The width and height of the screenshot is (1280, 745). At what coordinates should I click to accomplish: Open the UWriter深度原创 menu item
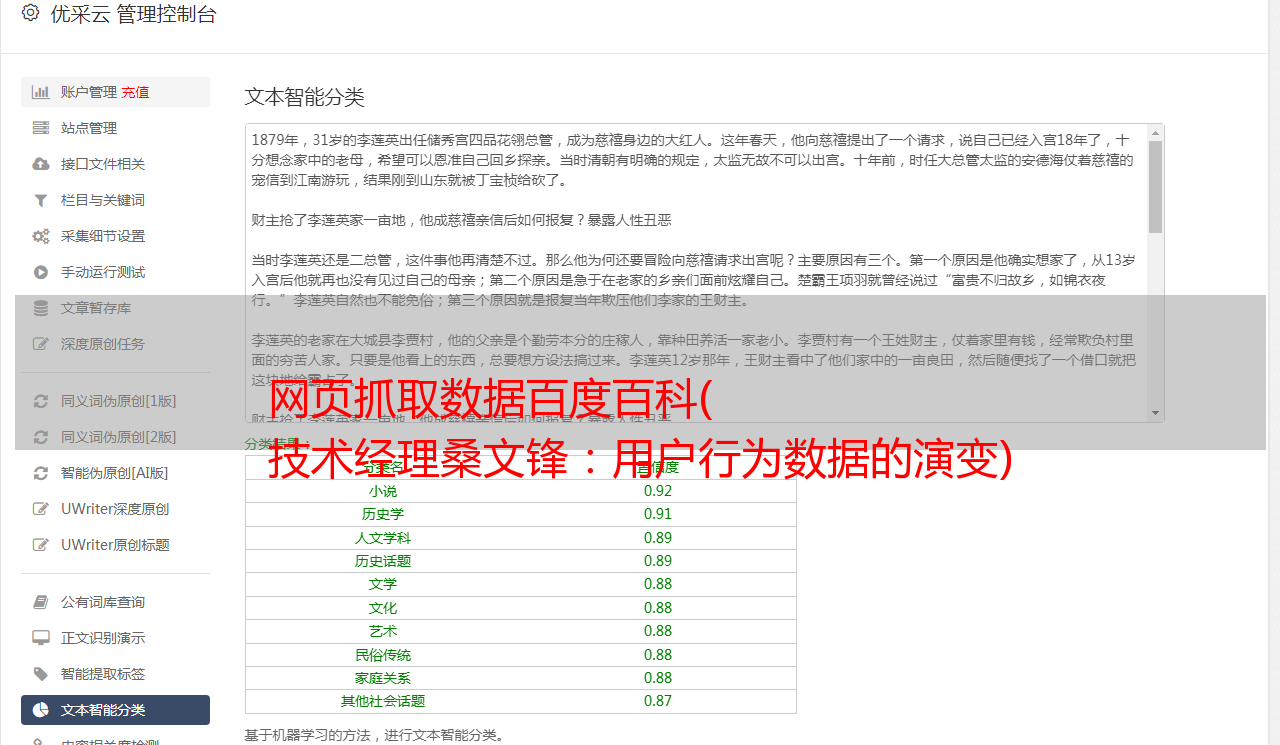click(x=115, y=509)
